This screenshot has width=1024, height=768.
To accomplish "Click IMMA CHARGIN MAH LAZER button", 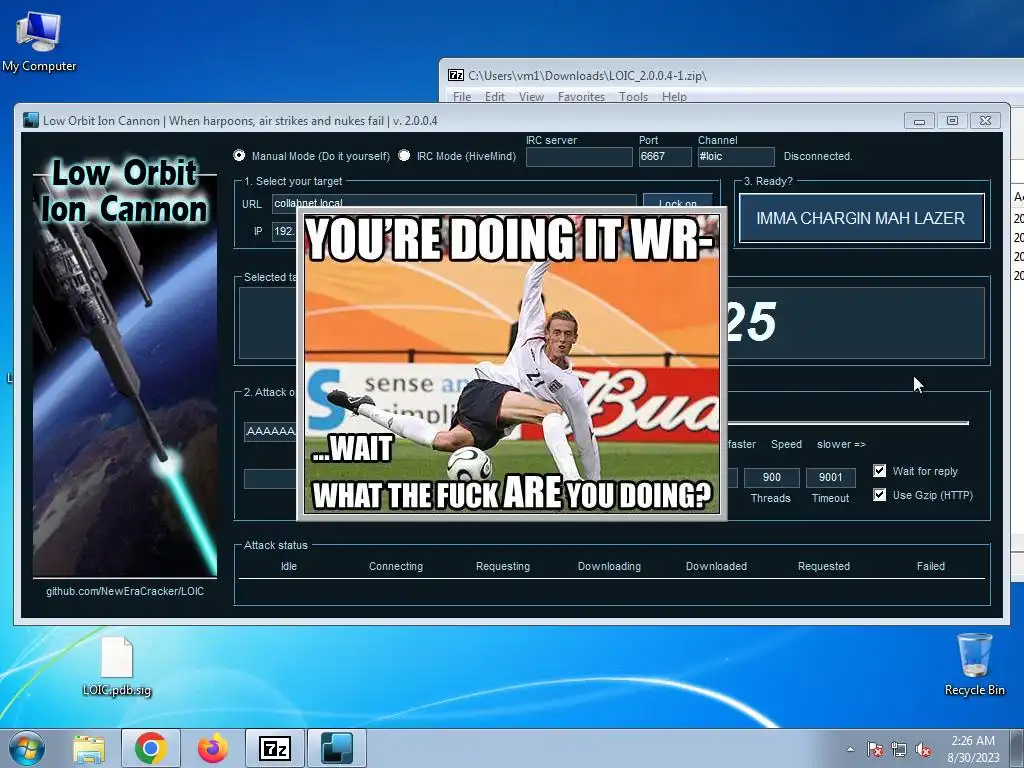I will (861, 218).
